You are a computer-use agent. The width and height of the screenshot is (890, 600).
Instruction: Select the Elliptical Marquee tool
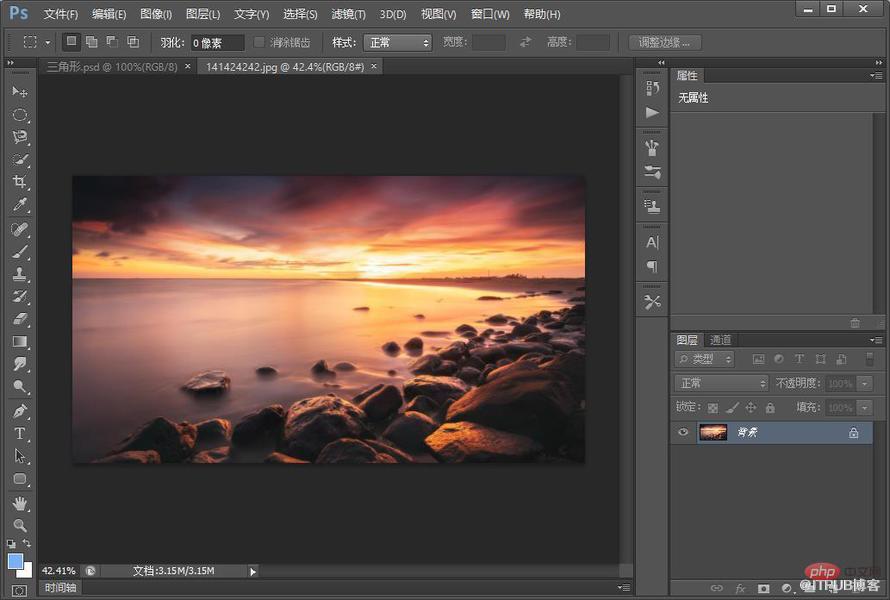point(20,115)
